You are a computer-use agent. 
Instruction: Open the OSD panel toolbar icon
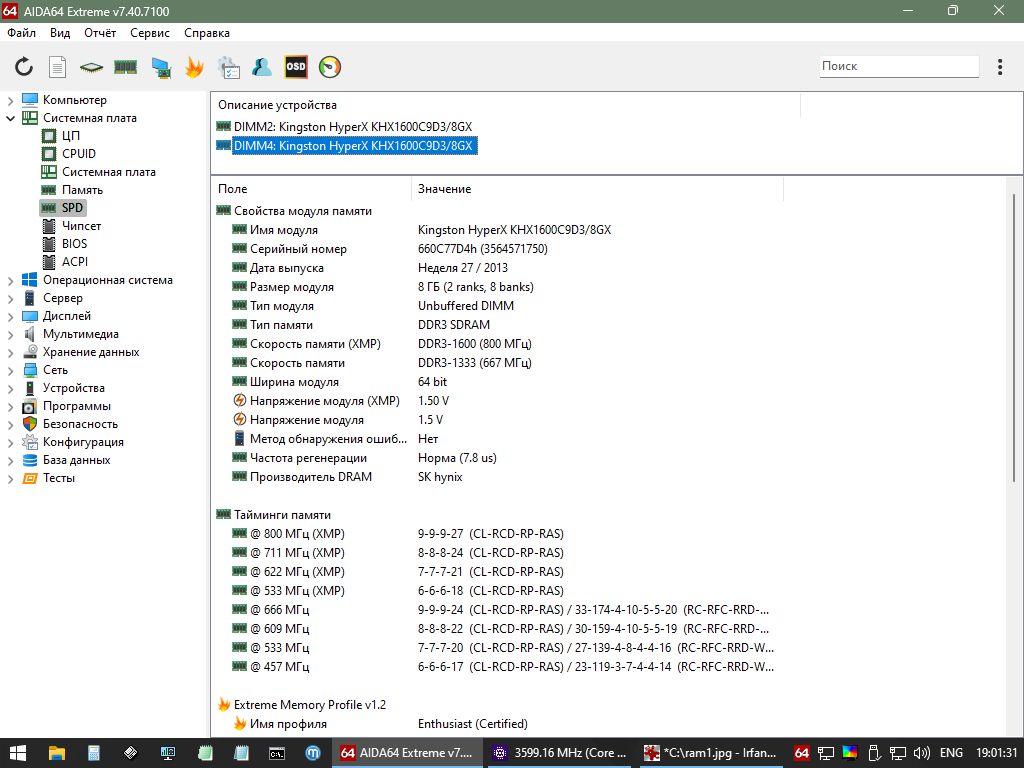pos(296,67)
